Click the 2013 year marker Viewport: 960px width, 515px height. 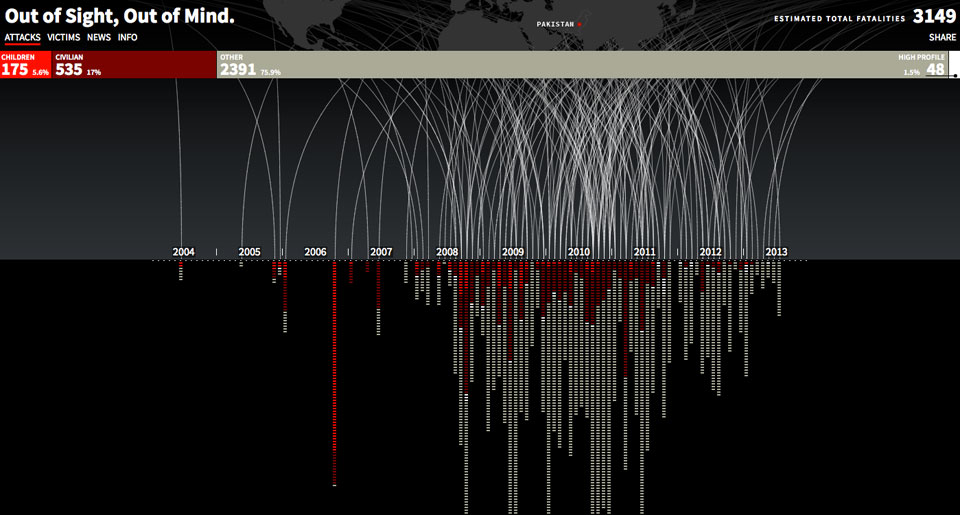point(776,252)
